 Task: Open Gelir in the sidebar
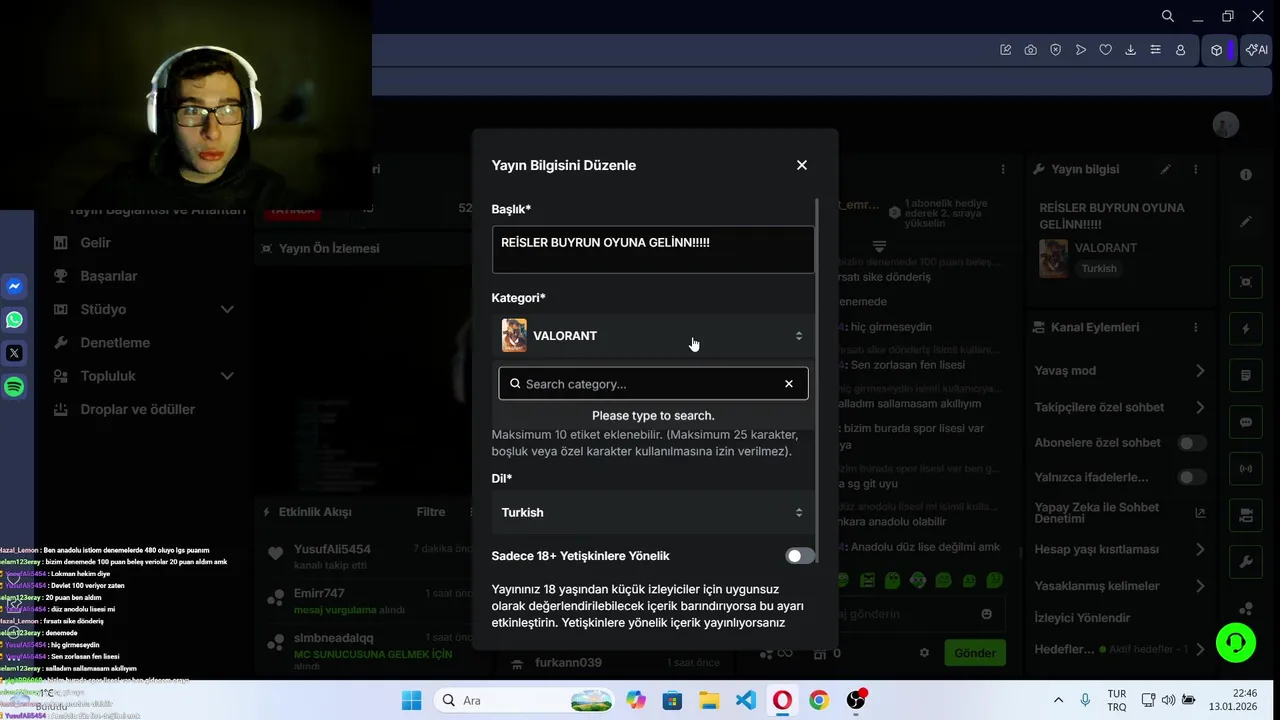pos(95,242)
